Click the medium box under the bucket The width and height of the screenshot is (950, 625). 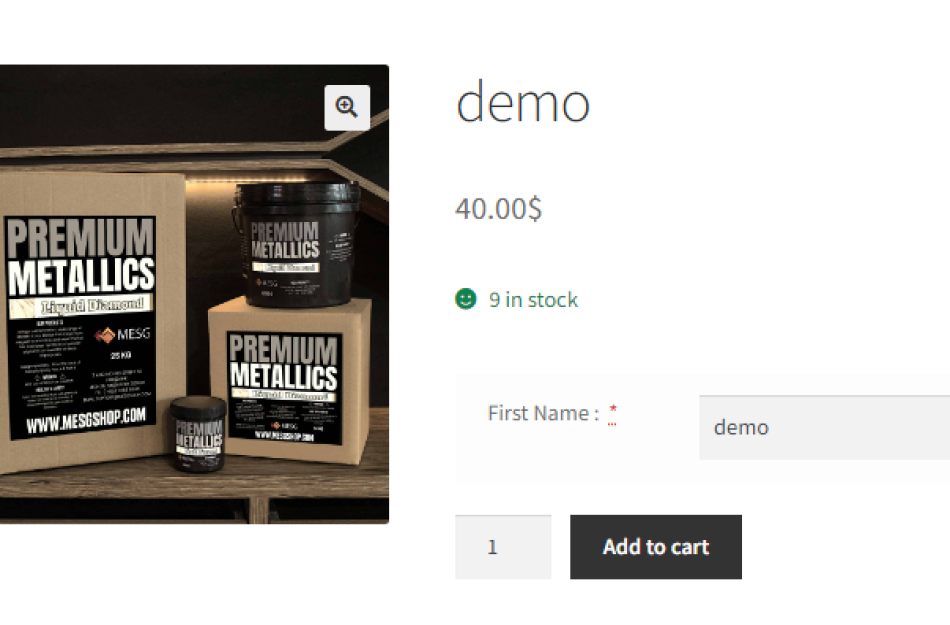[288, 380]
